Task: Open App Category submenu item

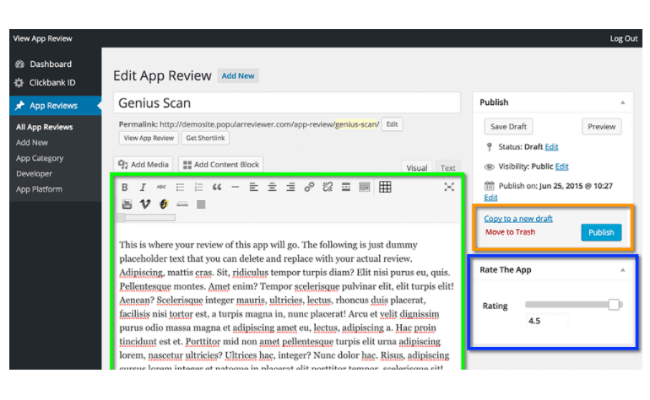Action: coord(40,158)
